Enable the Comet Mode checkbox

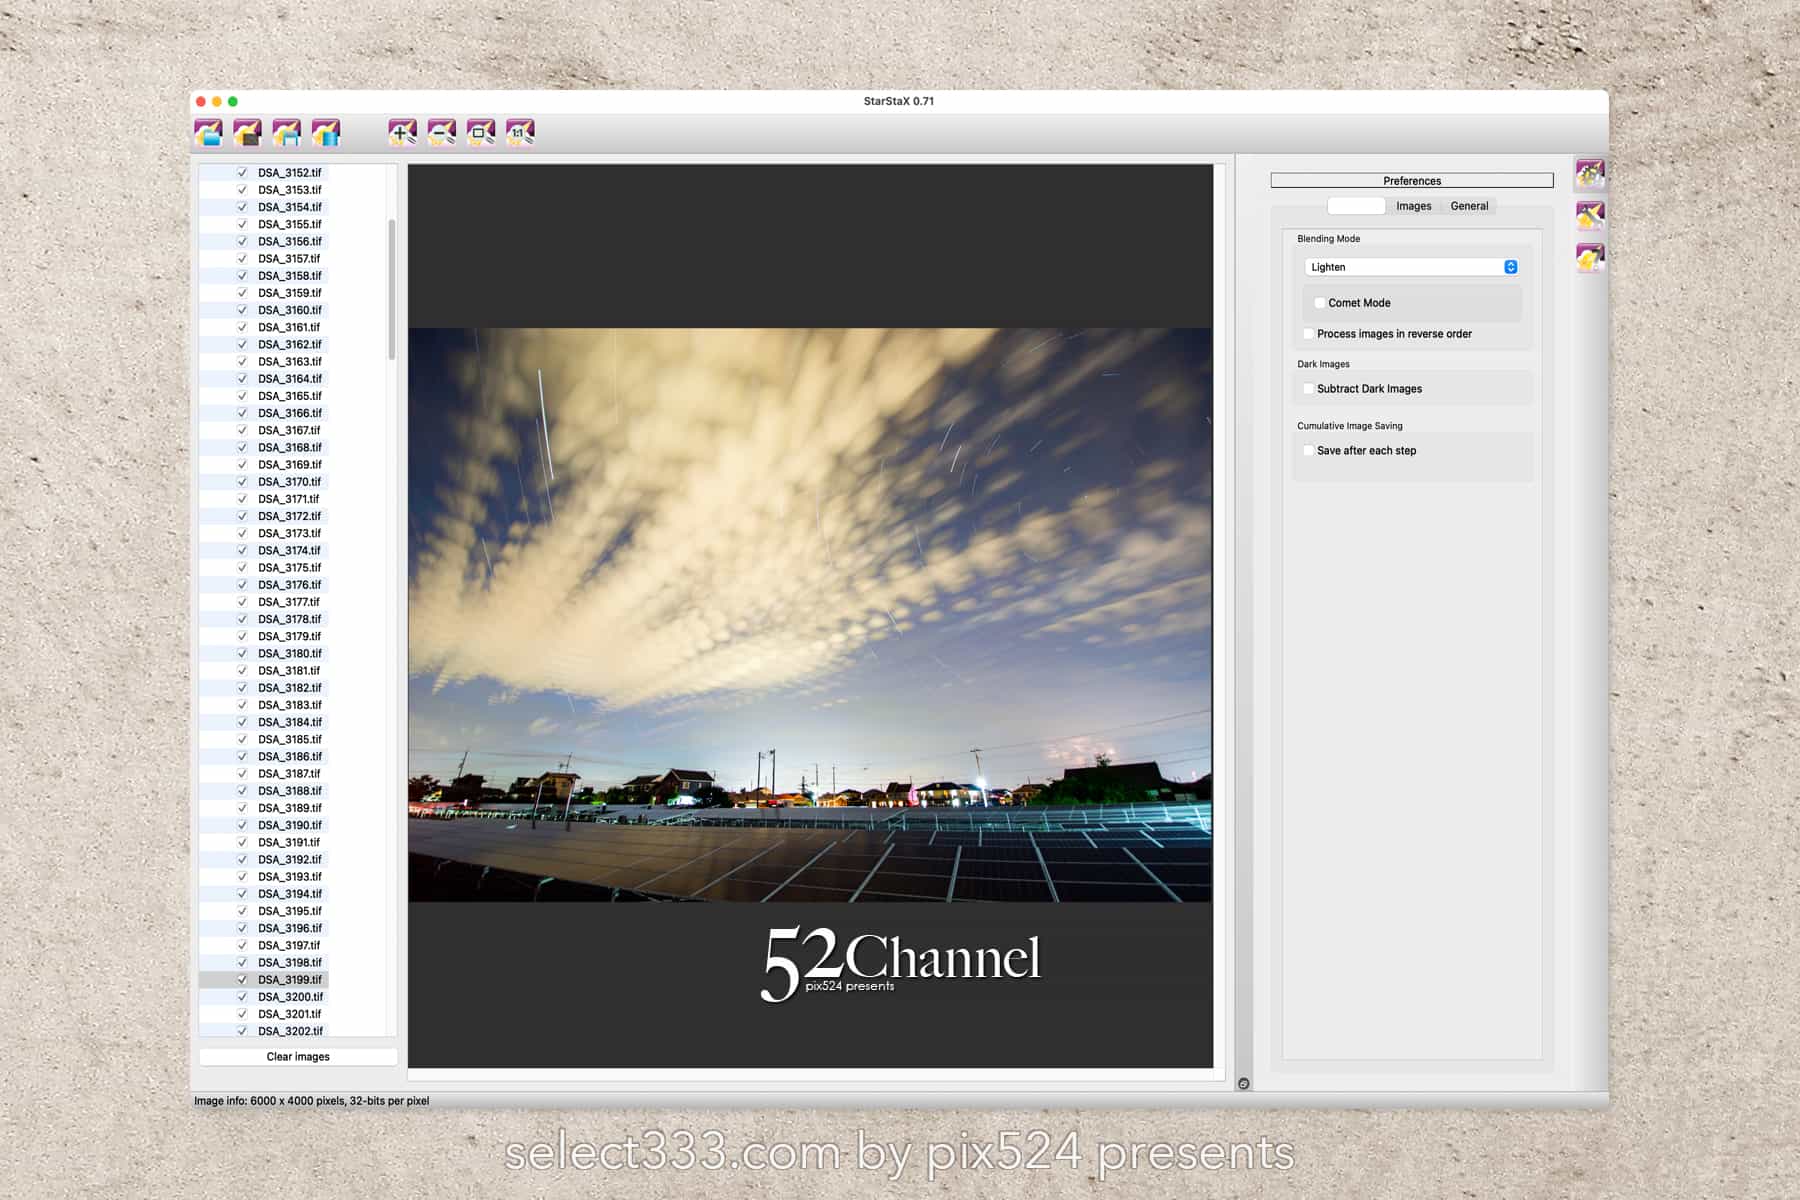[1320, 303]
